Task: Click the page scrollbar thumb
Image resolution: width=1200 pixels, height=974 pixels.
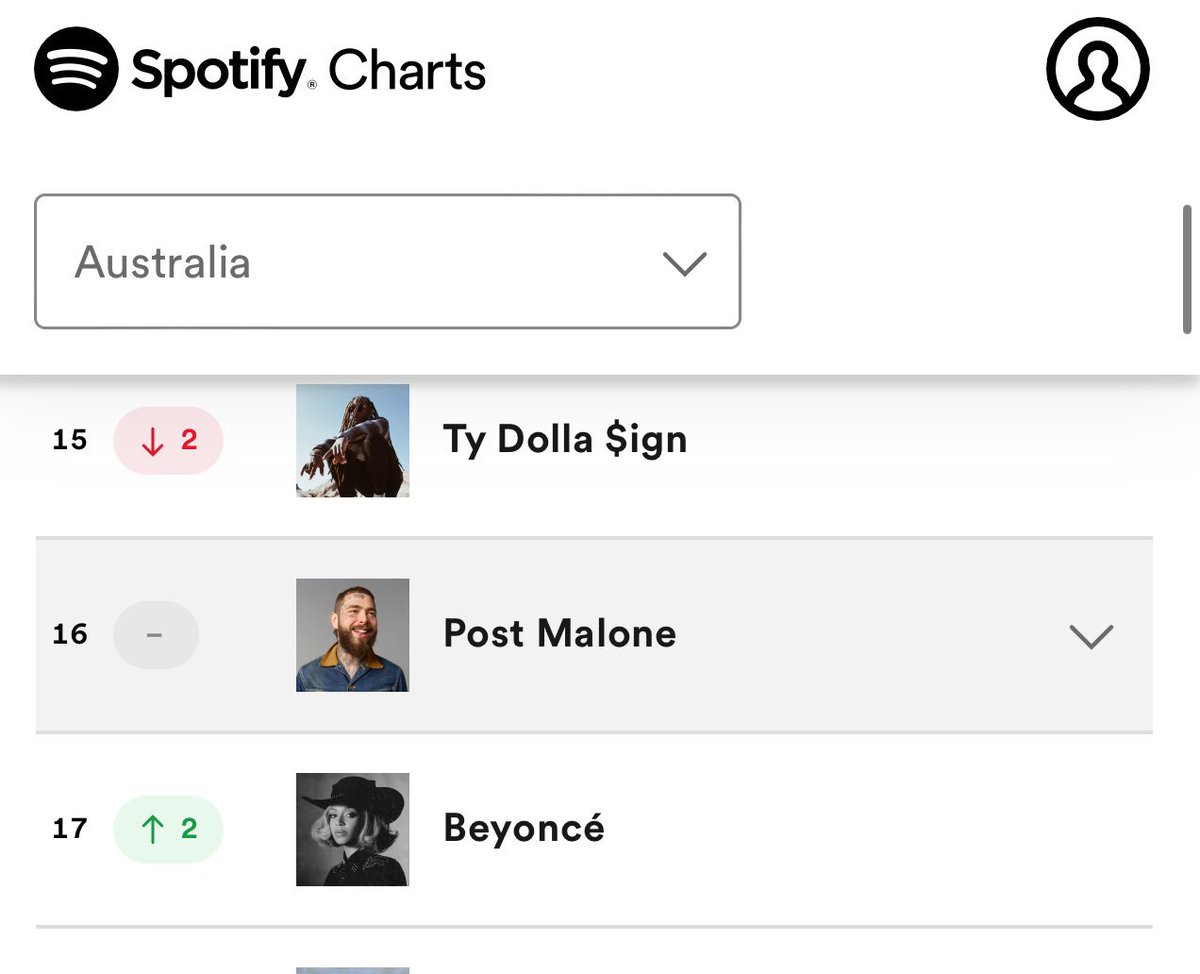Action: click(x=1187, y=269)
